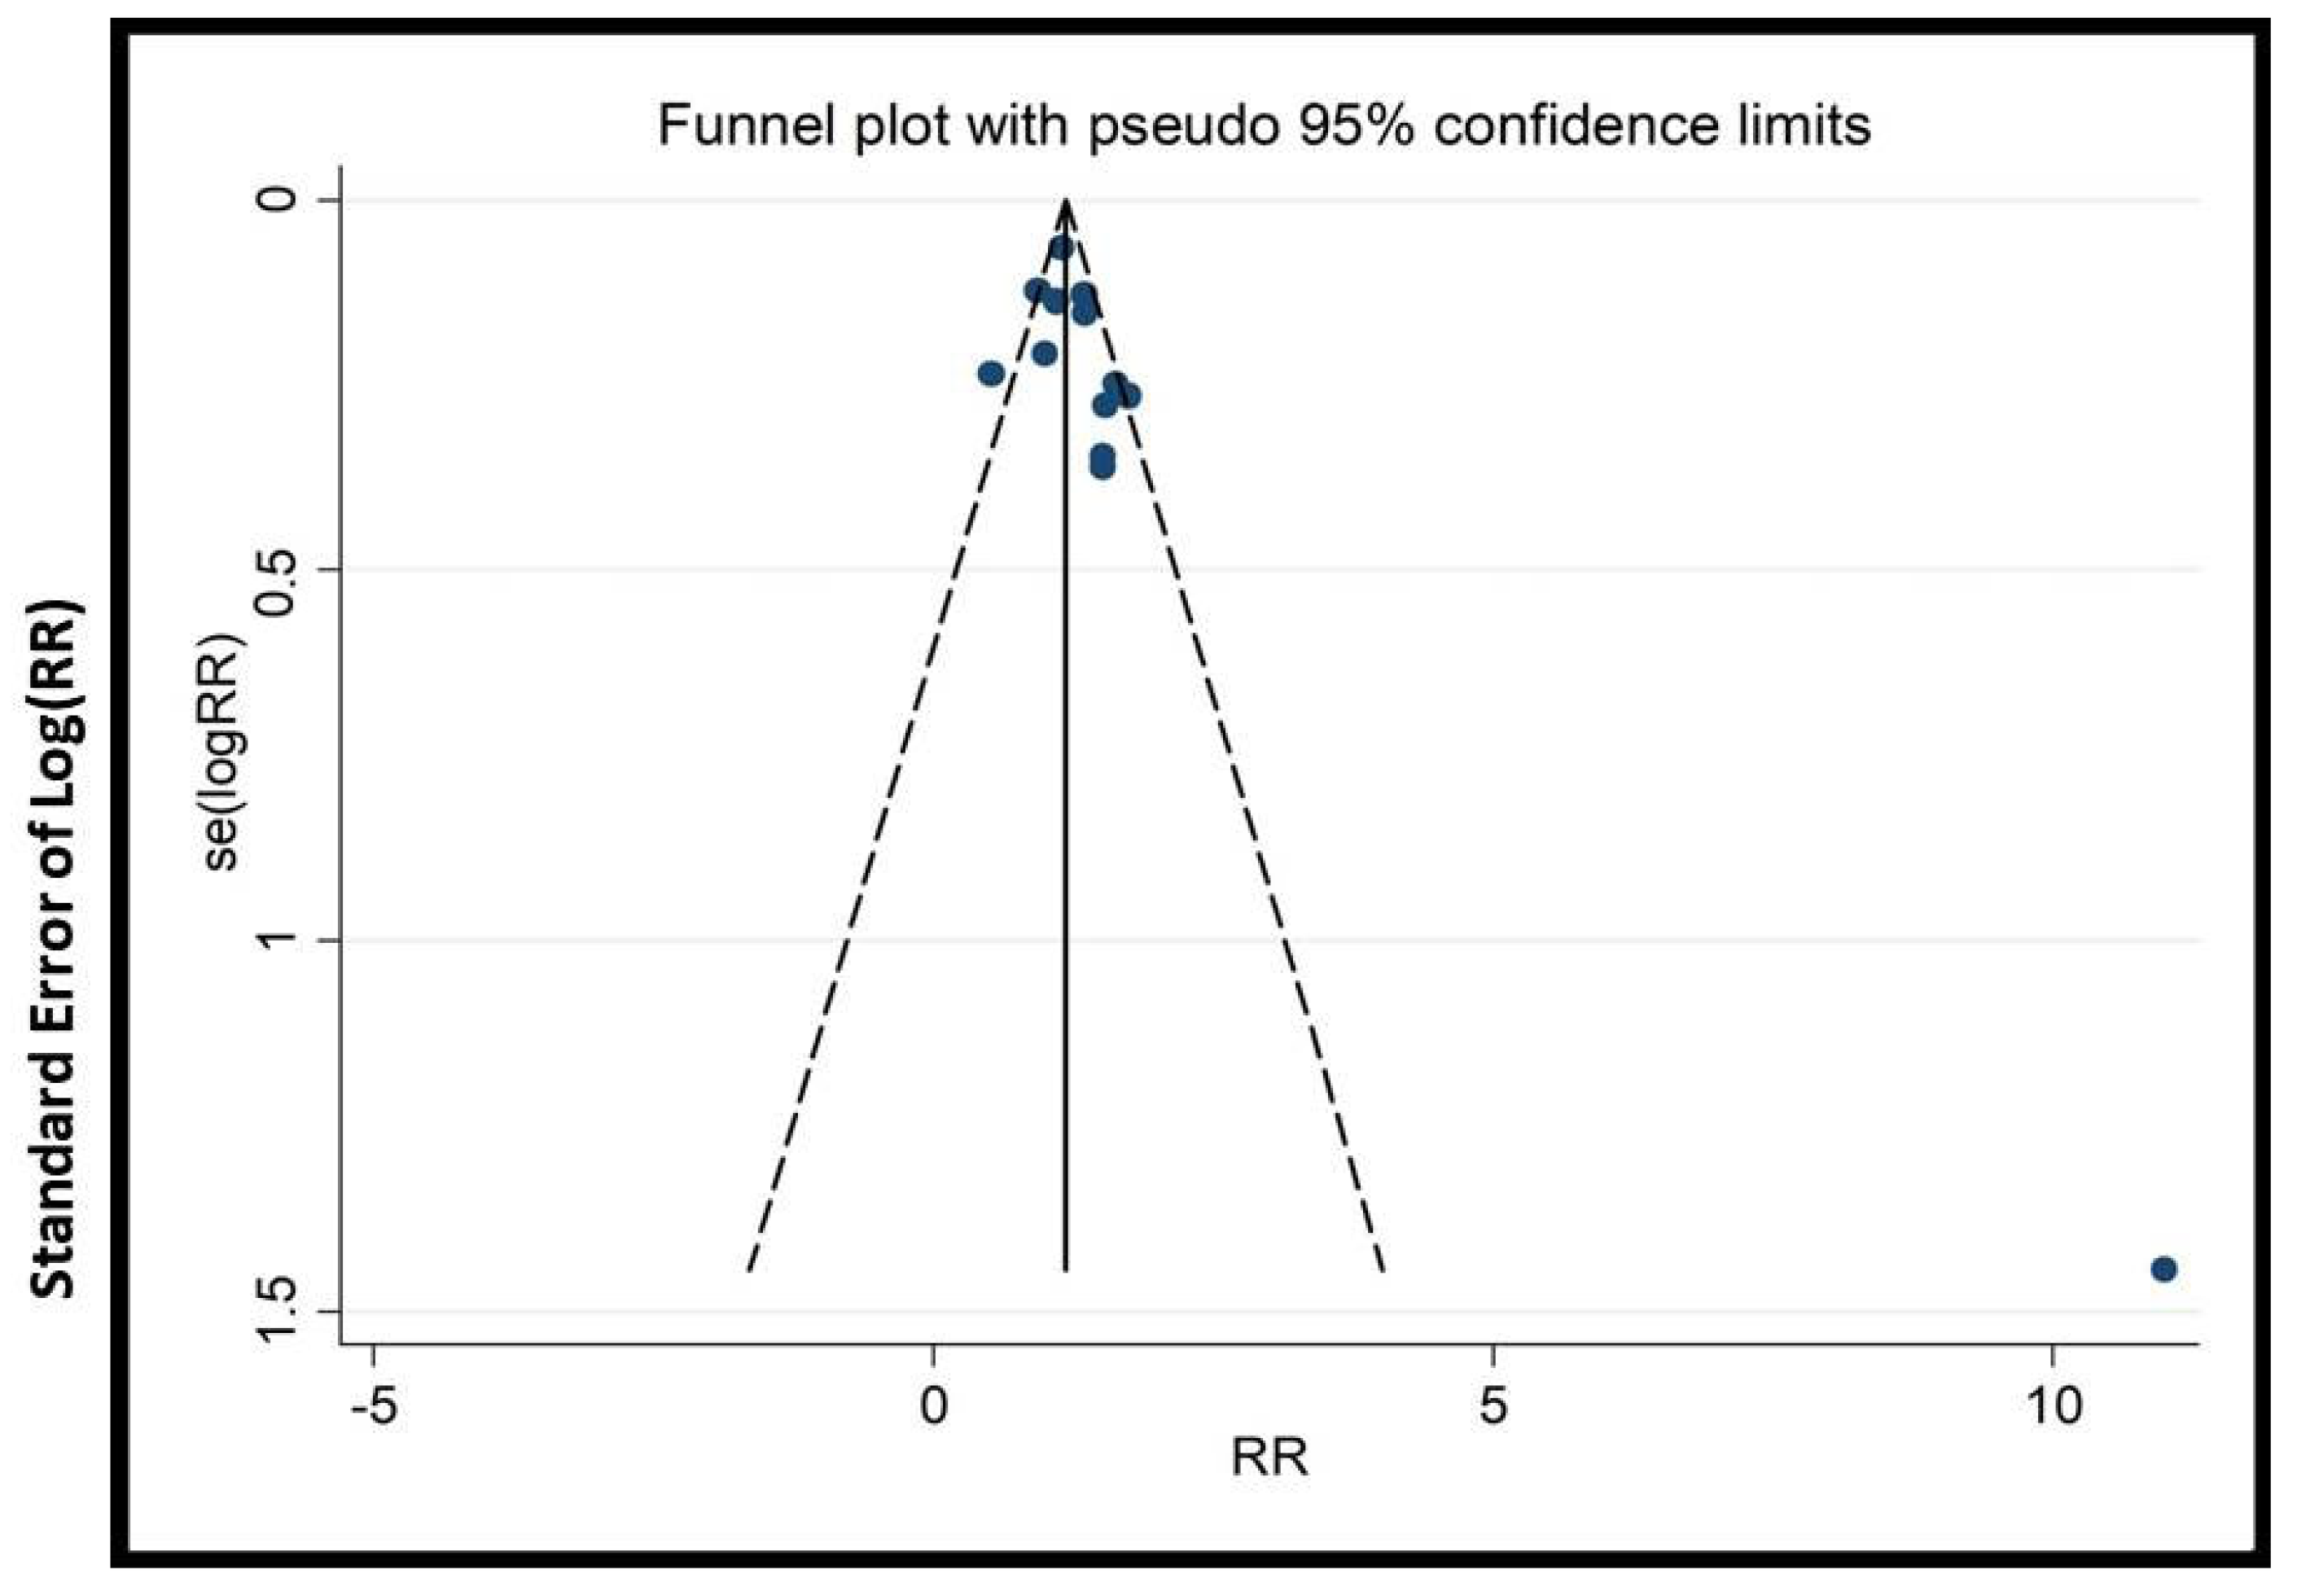
Task: Click the funnel plot title text
Action: 1263,127
